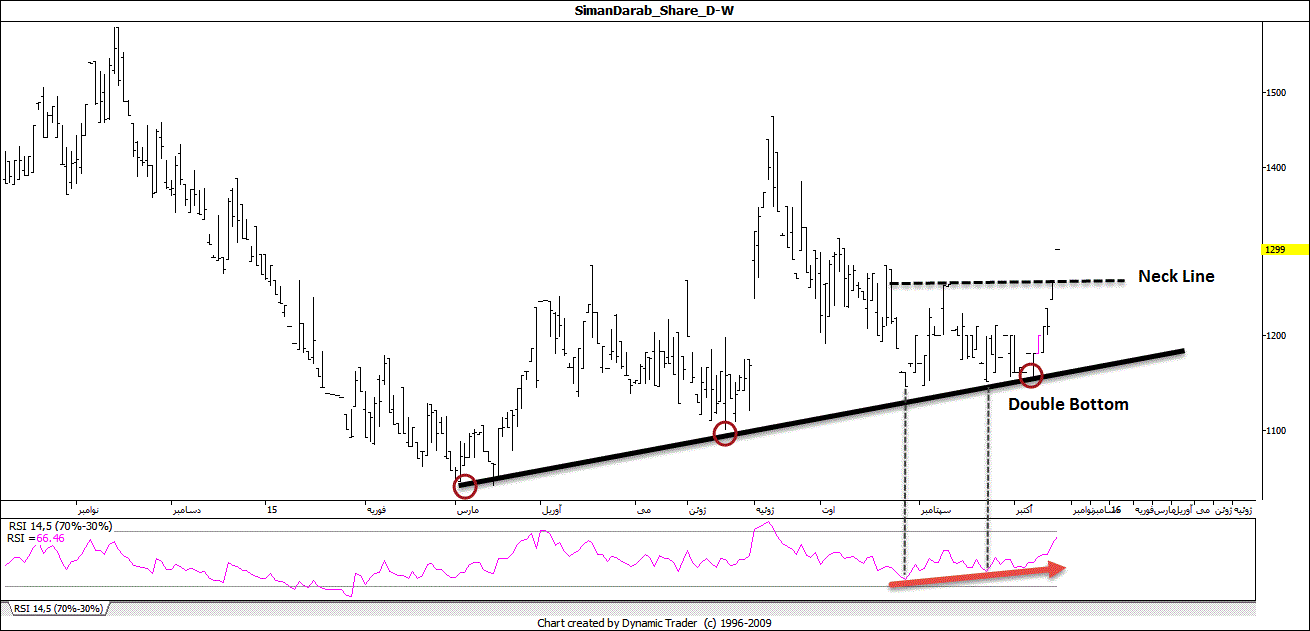Click the SimanDarab_Share_D-W chart title
1310x631 pixels.
tap(653, 10)
